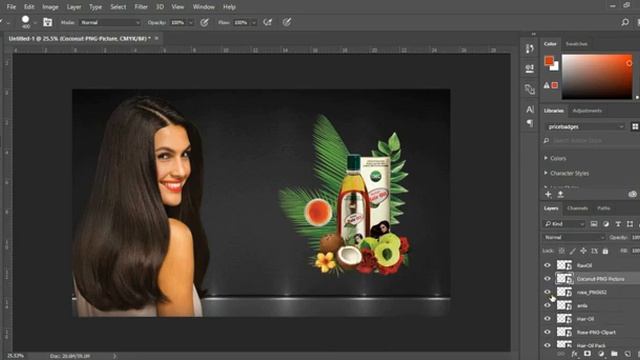
Task: Open the Window menu
Action: pyautogui.click(x=203, y=7)
